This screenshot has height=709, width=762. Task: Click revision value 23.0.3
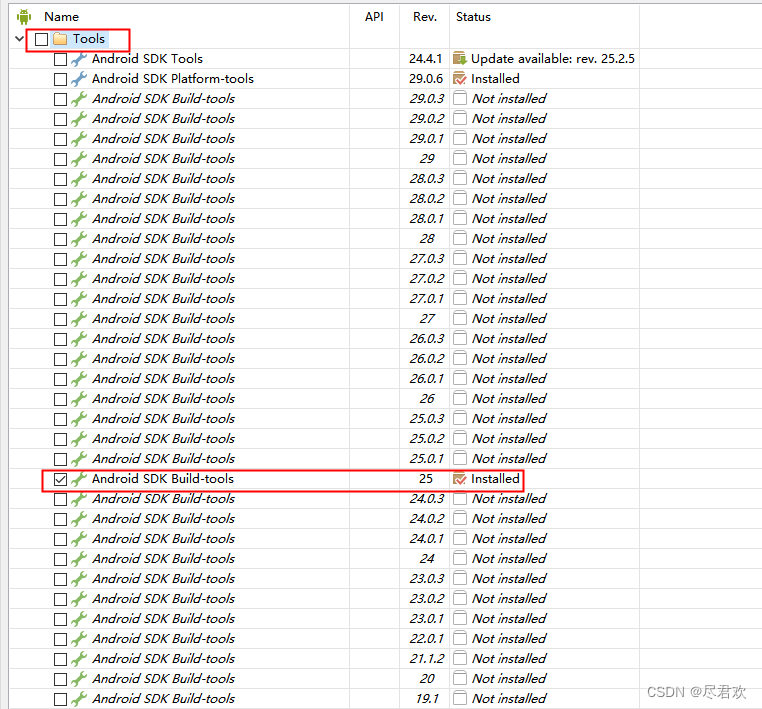pos(427,579)
